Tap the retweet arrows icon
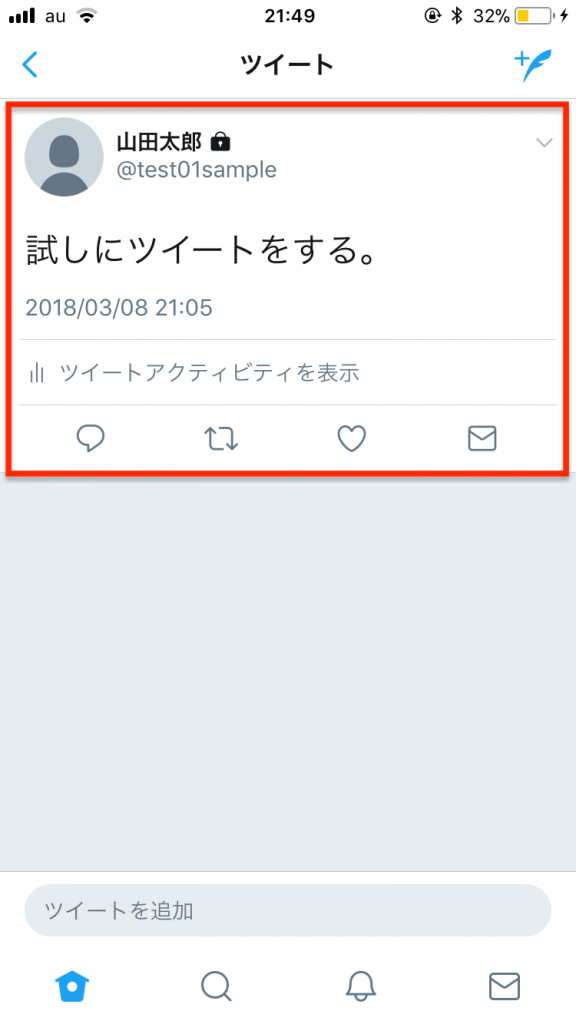 (x=221, y=439)
